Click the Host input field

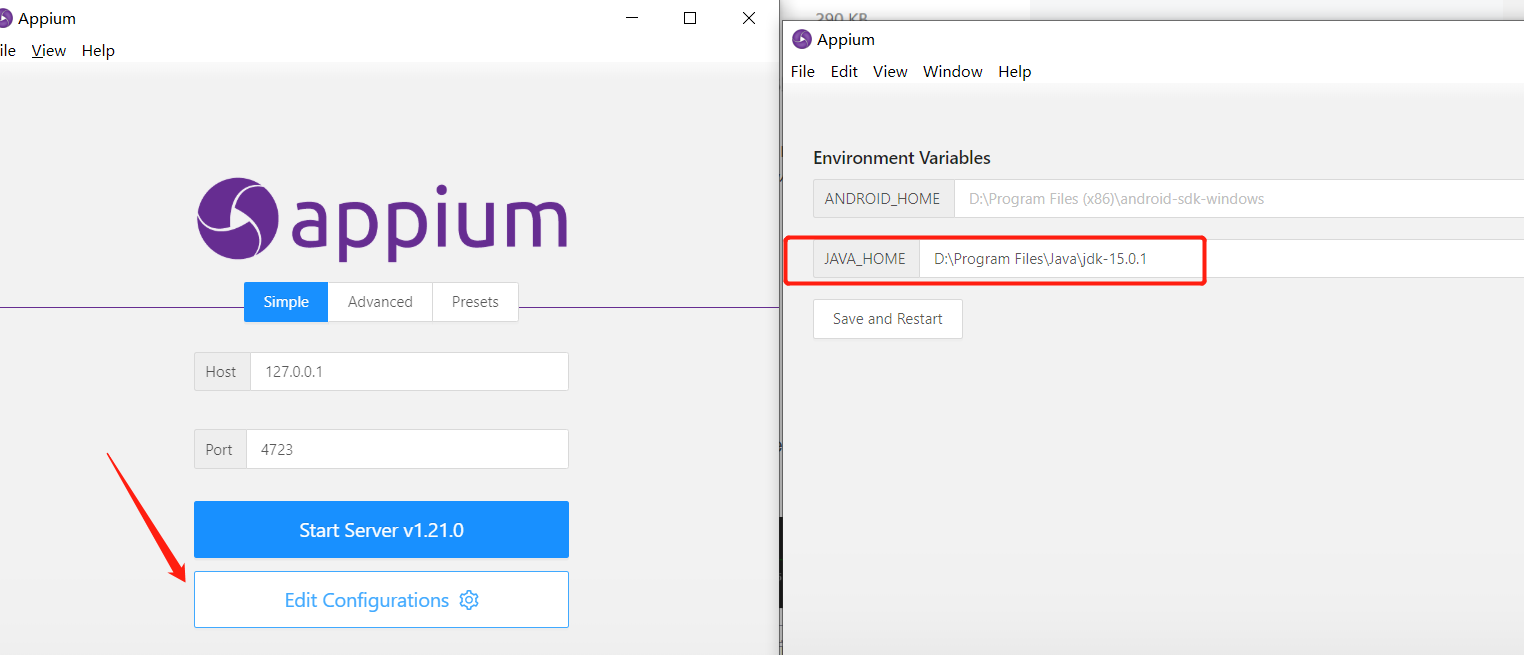pos(409,371)
